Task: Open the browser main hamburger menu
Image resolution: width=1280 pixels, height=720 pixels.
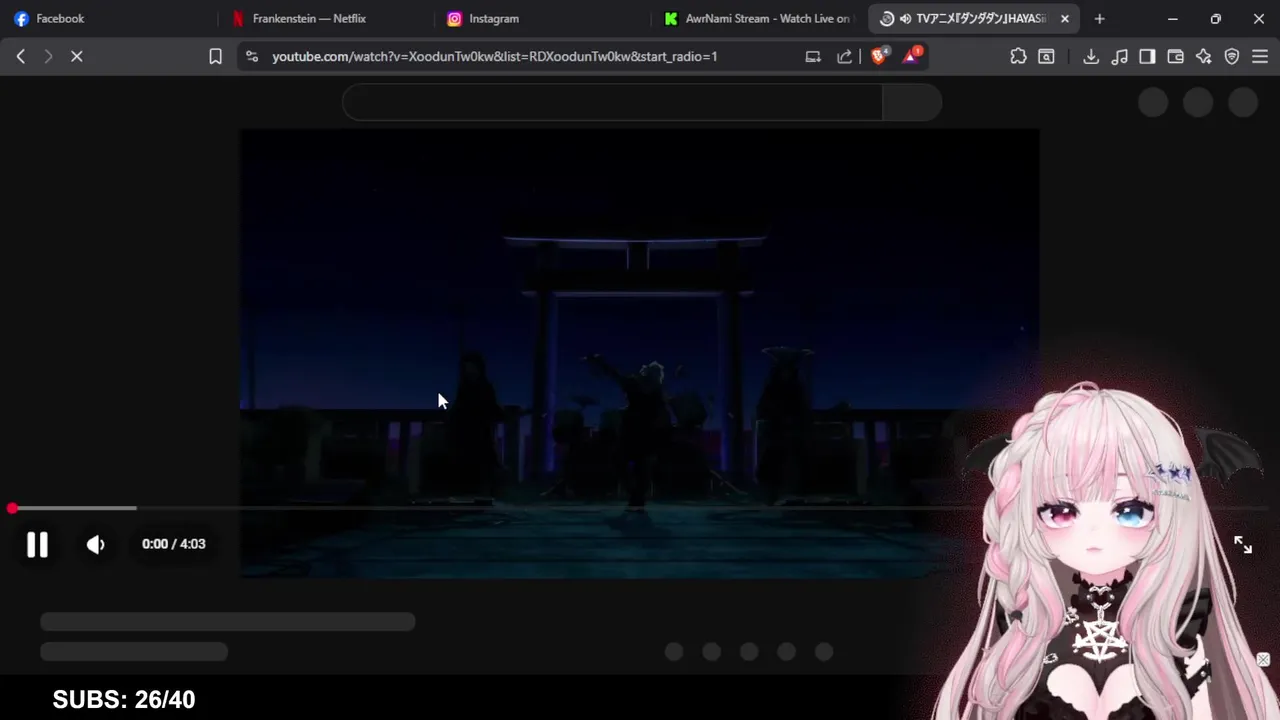Action: 1260,57
